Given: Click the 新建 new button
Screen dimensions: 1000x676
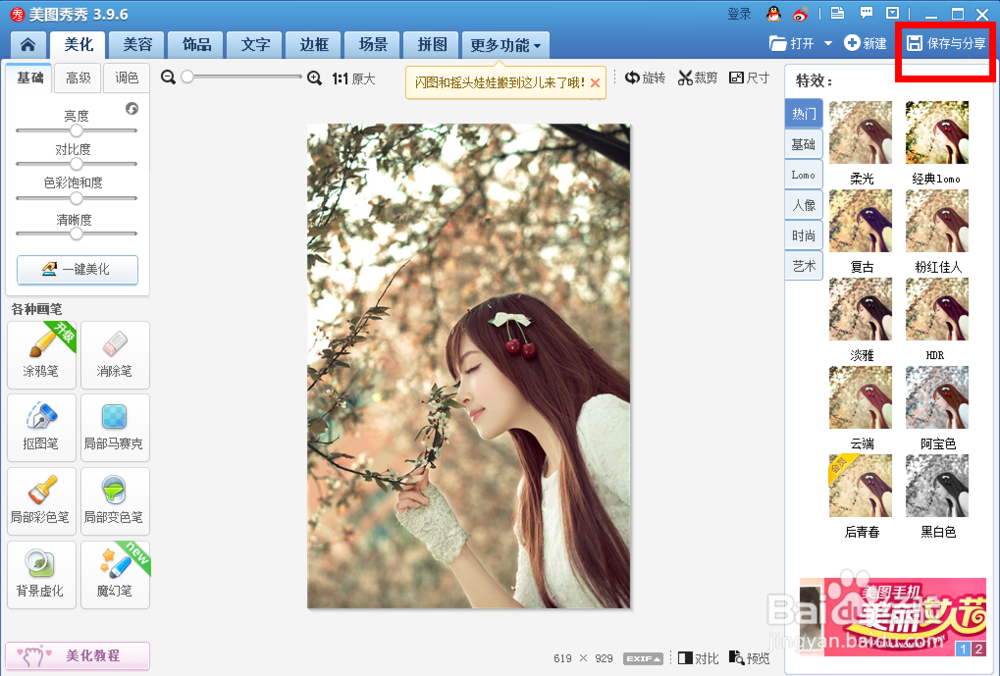Looking at the screenshot, I should [865, 43].
